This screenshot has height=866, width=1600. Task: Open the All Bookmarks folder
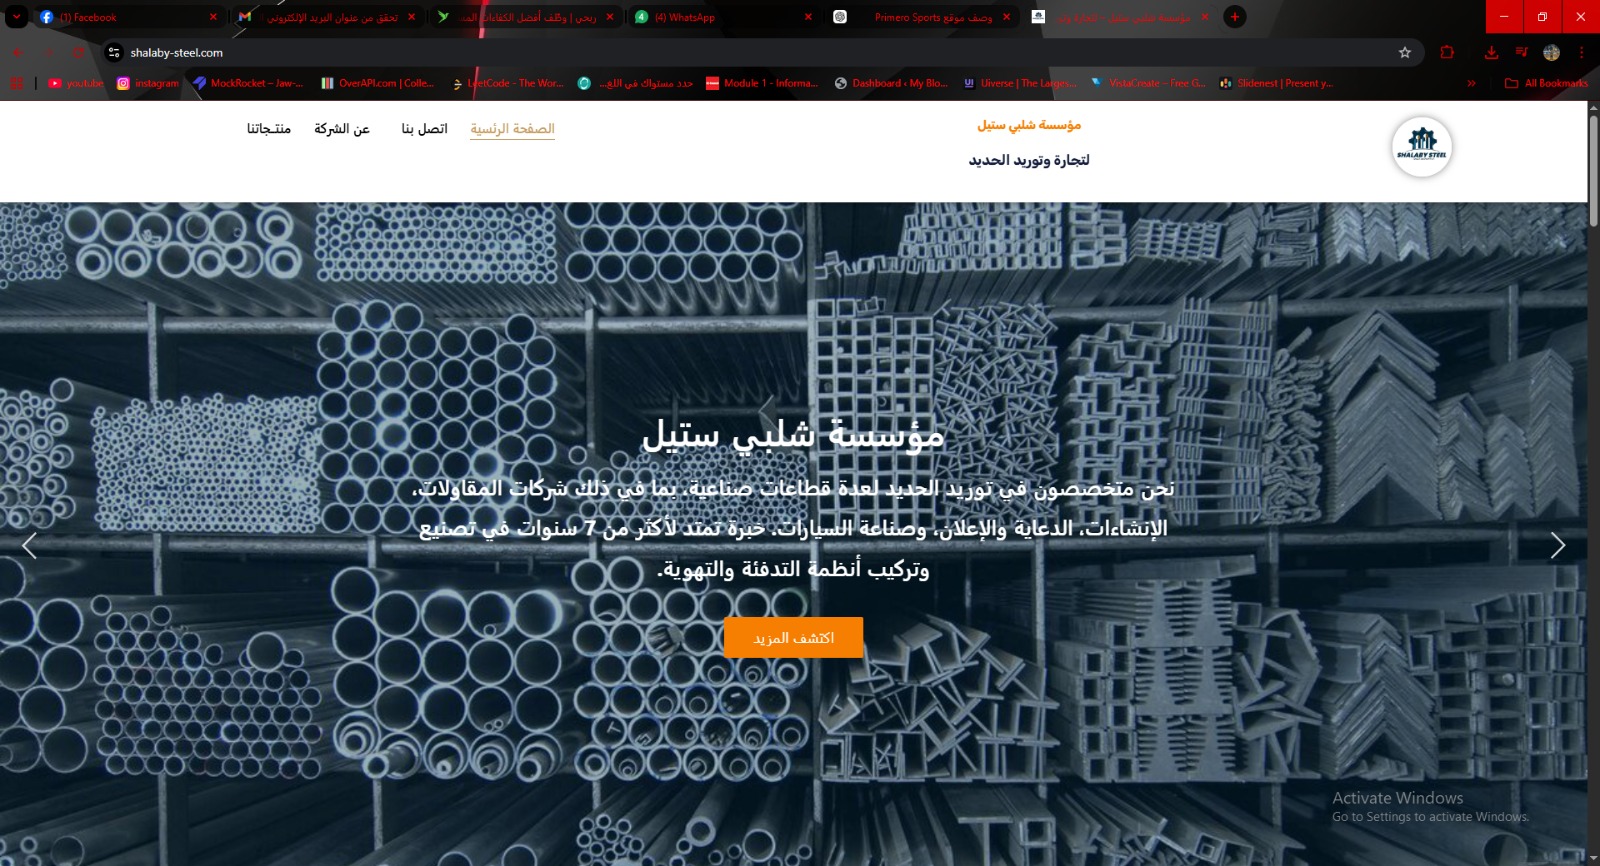click(1546, 83)
